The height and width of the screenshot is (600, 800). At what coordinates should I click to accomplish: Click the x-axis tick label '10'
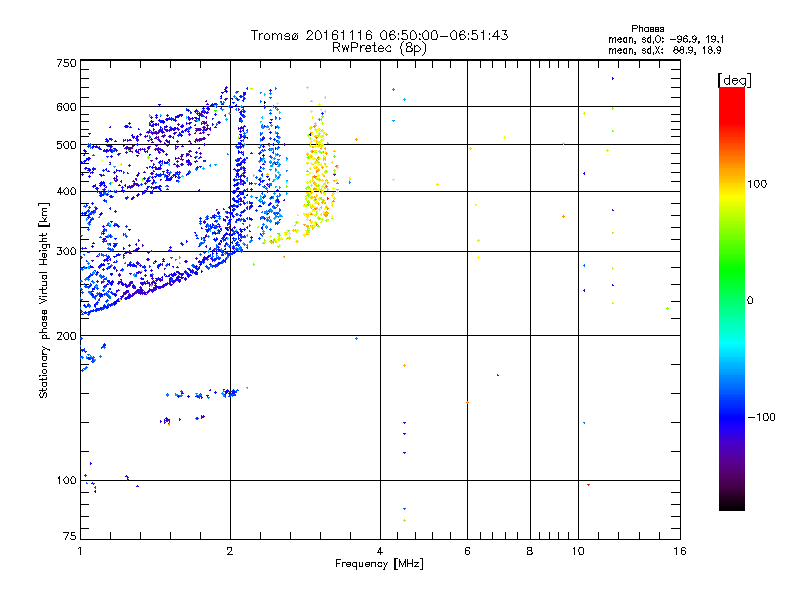[x=578, y=551]
